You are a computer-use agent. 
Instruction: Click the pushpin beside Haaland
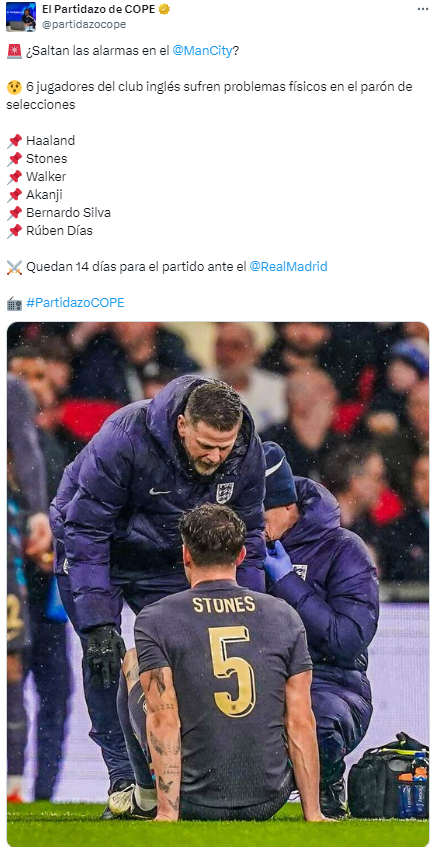coord(15,141)
